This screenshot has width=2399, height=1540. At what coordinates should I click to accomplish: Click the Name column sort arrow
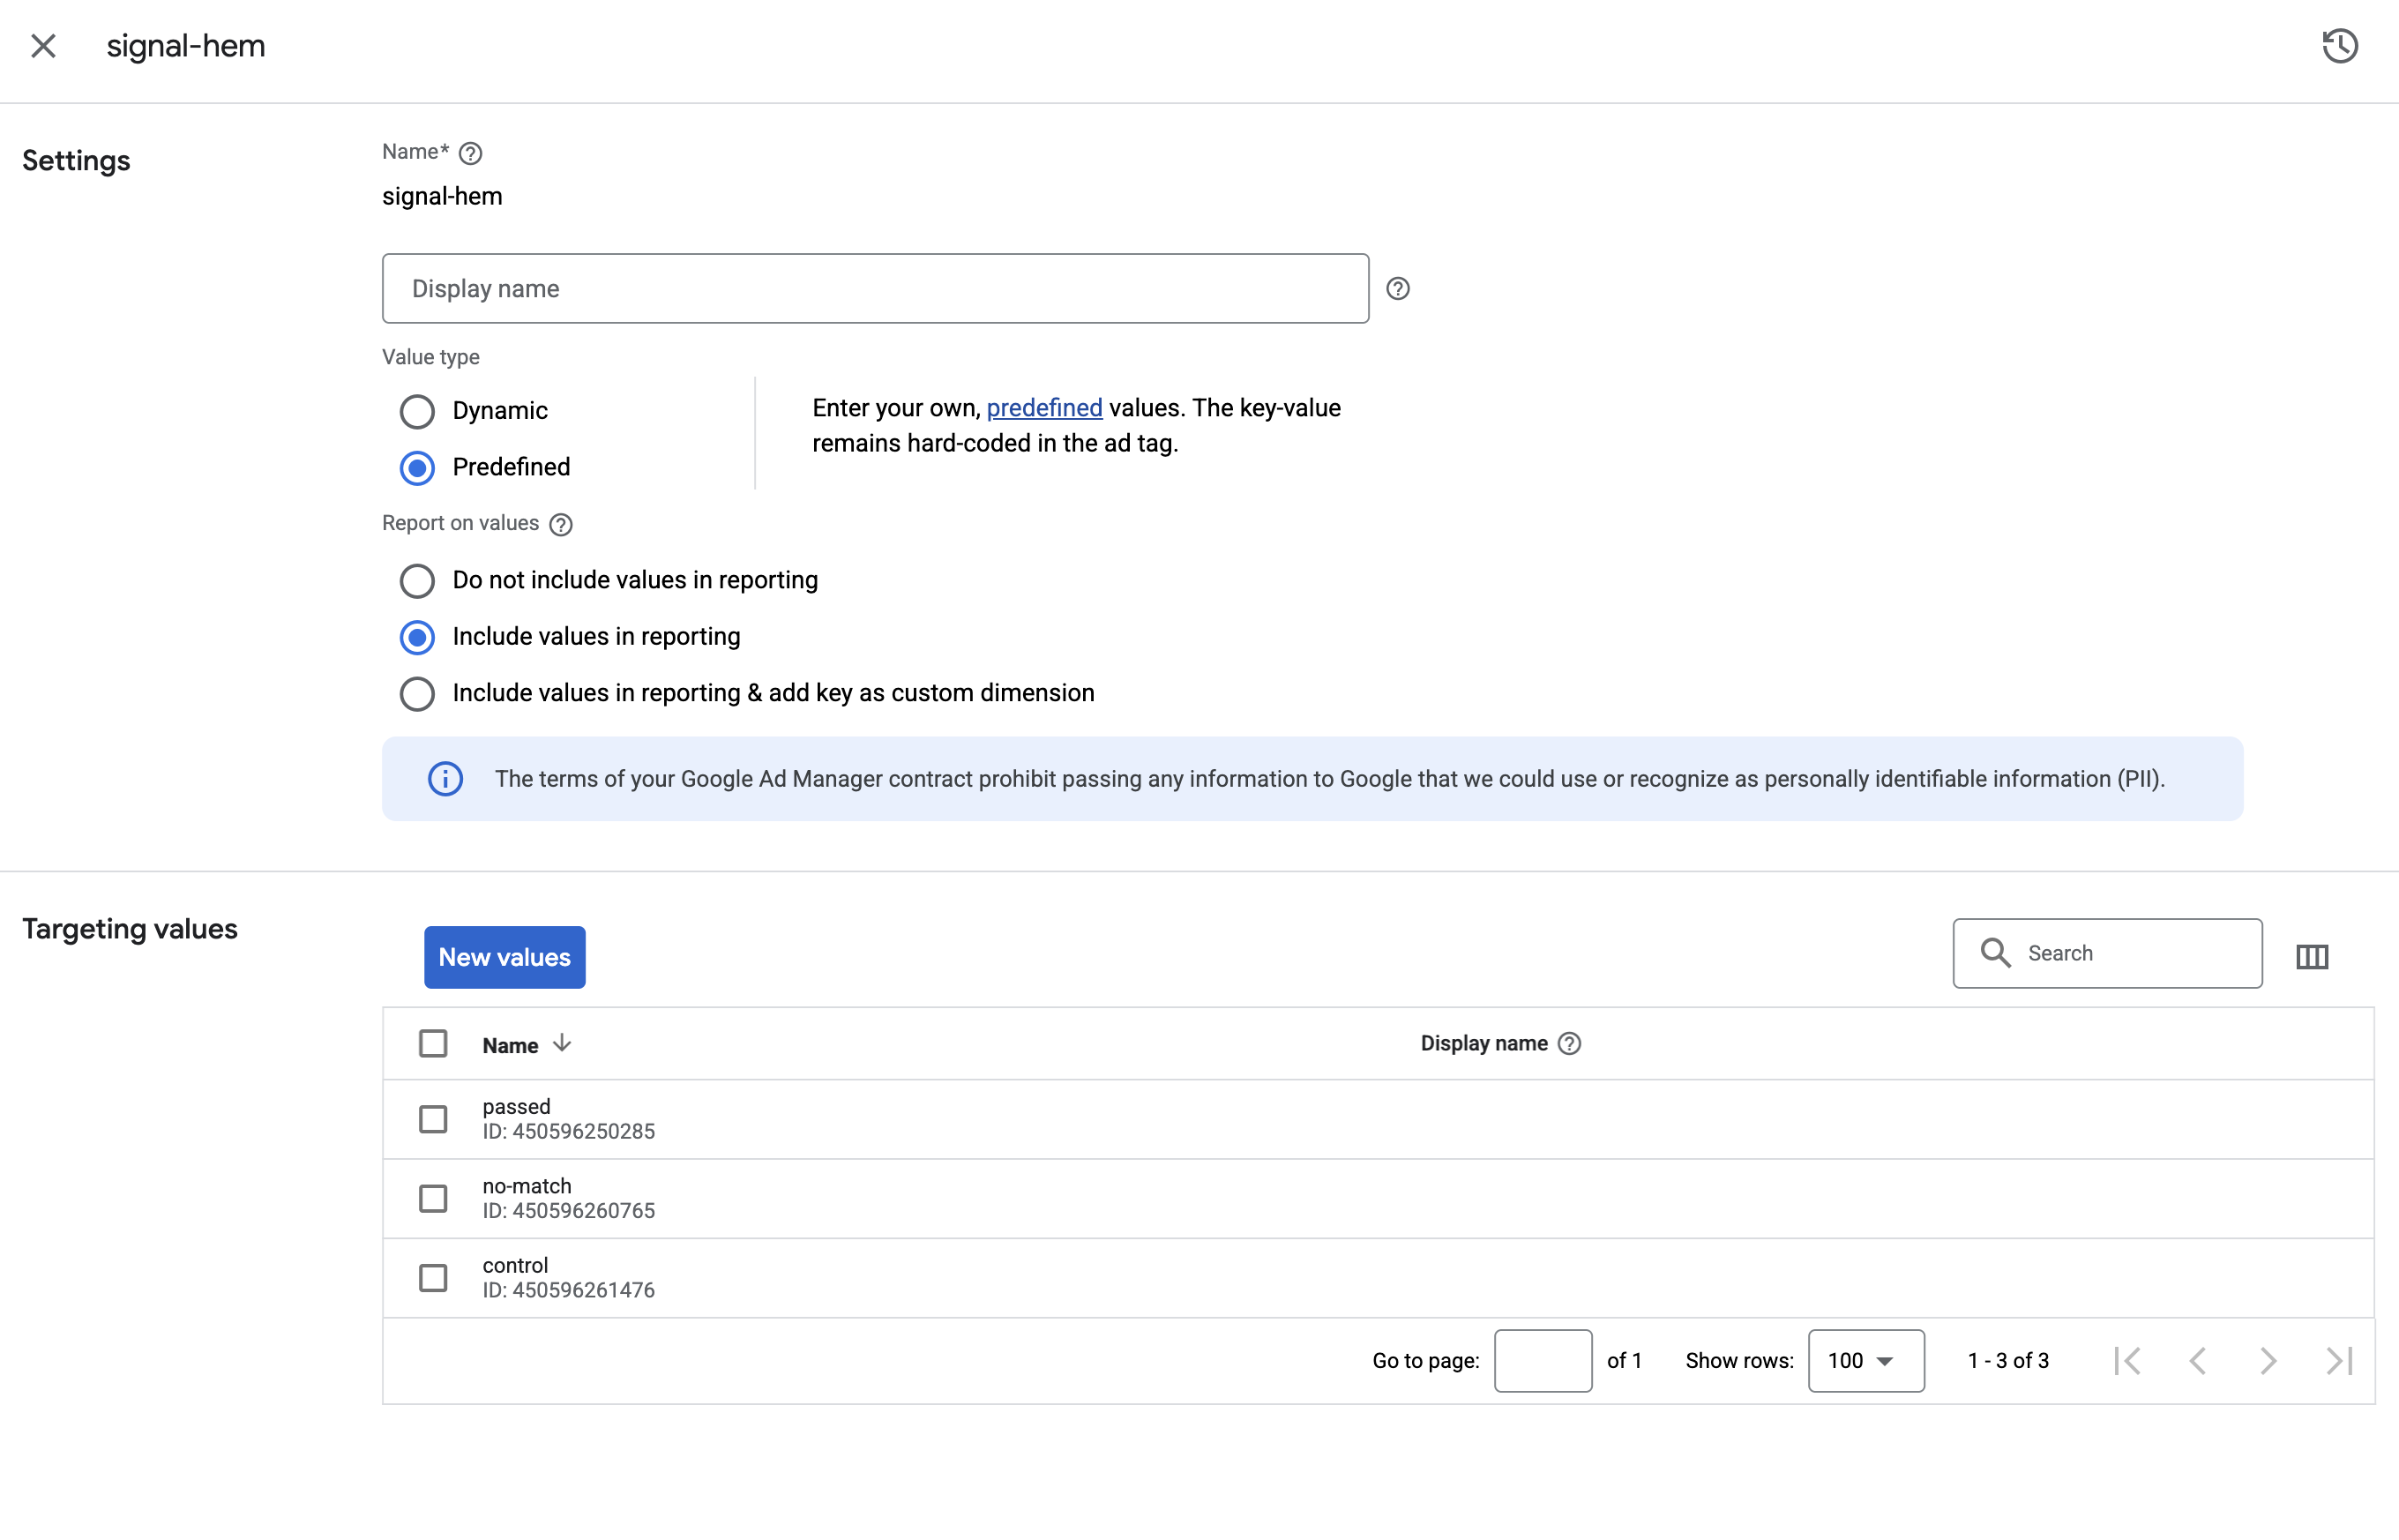point(562,1044)
